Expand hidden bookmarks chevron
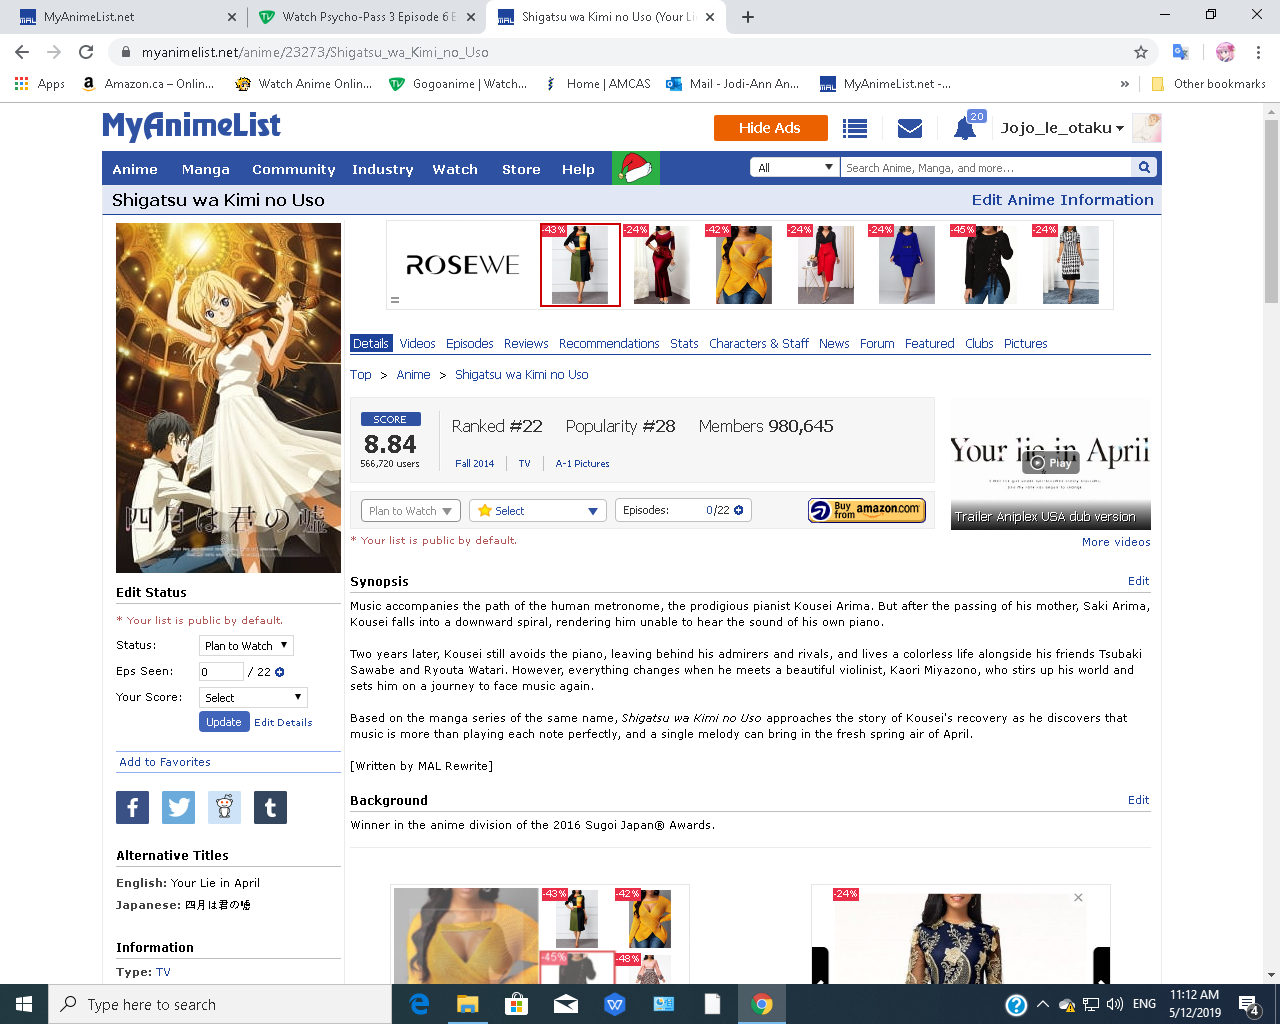The image size is (1280, 1024). pyautogui.click(x=1125, y=84)
